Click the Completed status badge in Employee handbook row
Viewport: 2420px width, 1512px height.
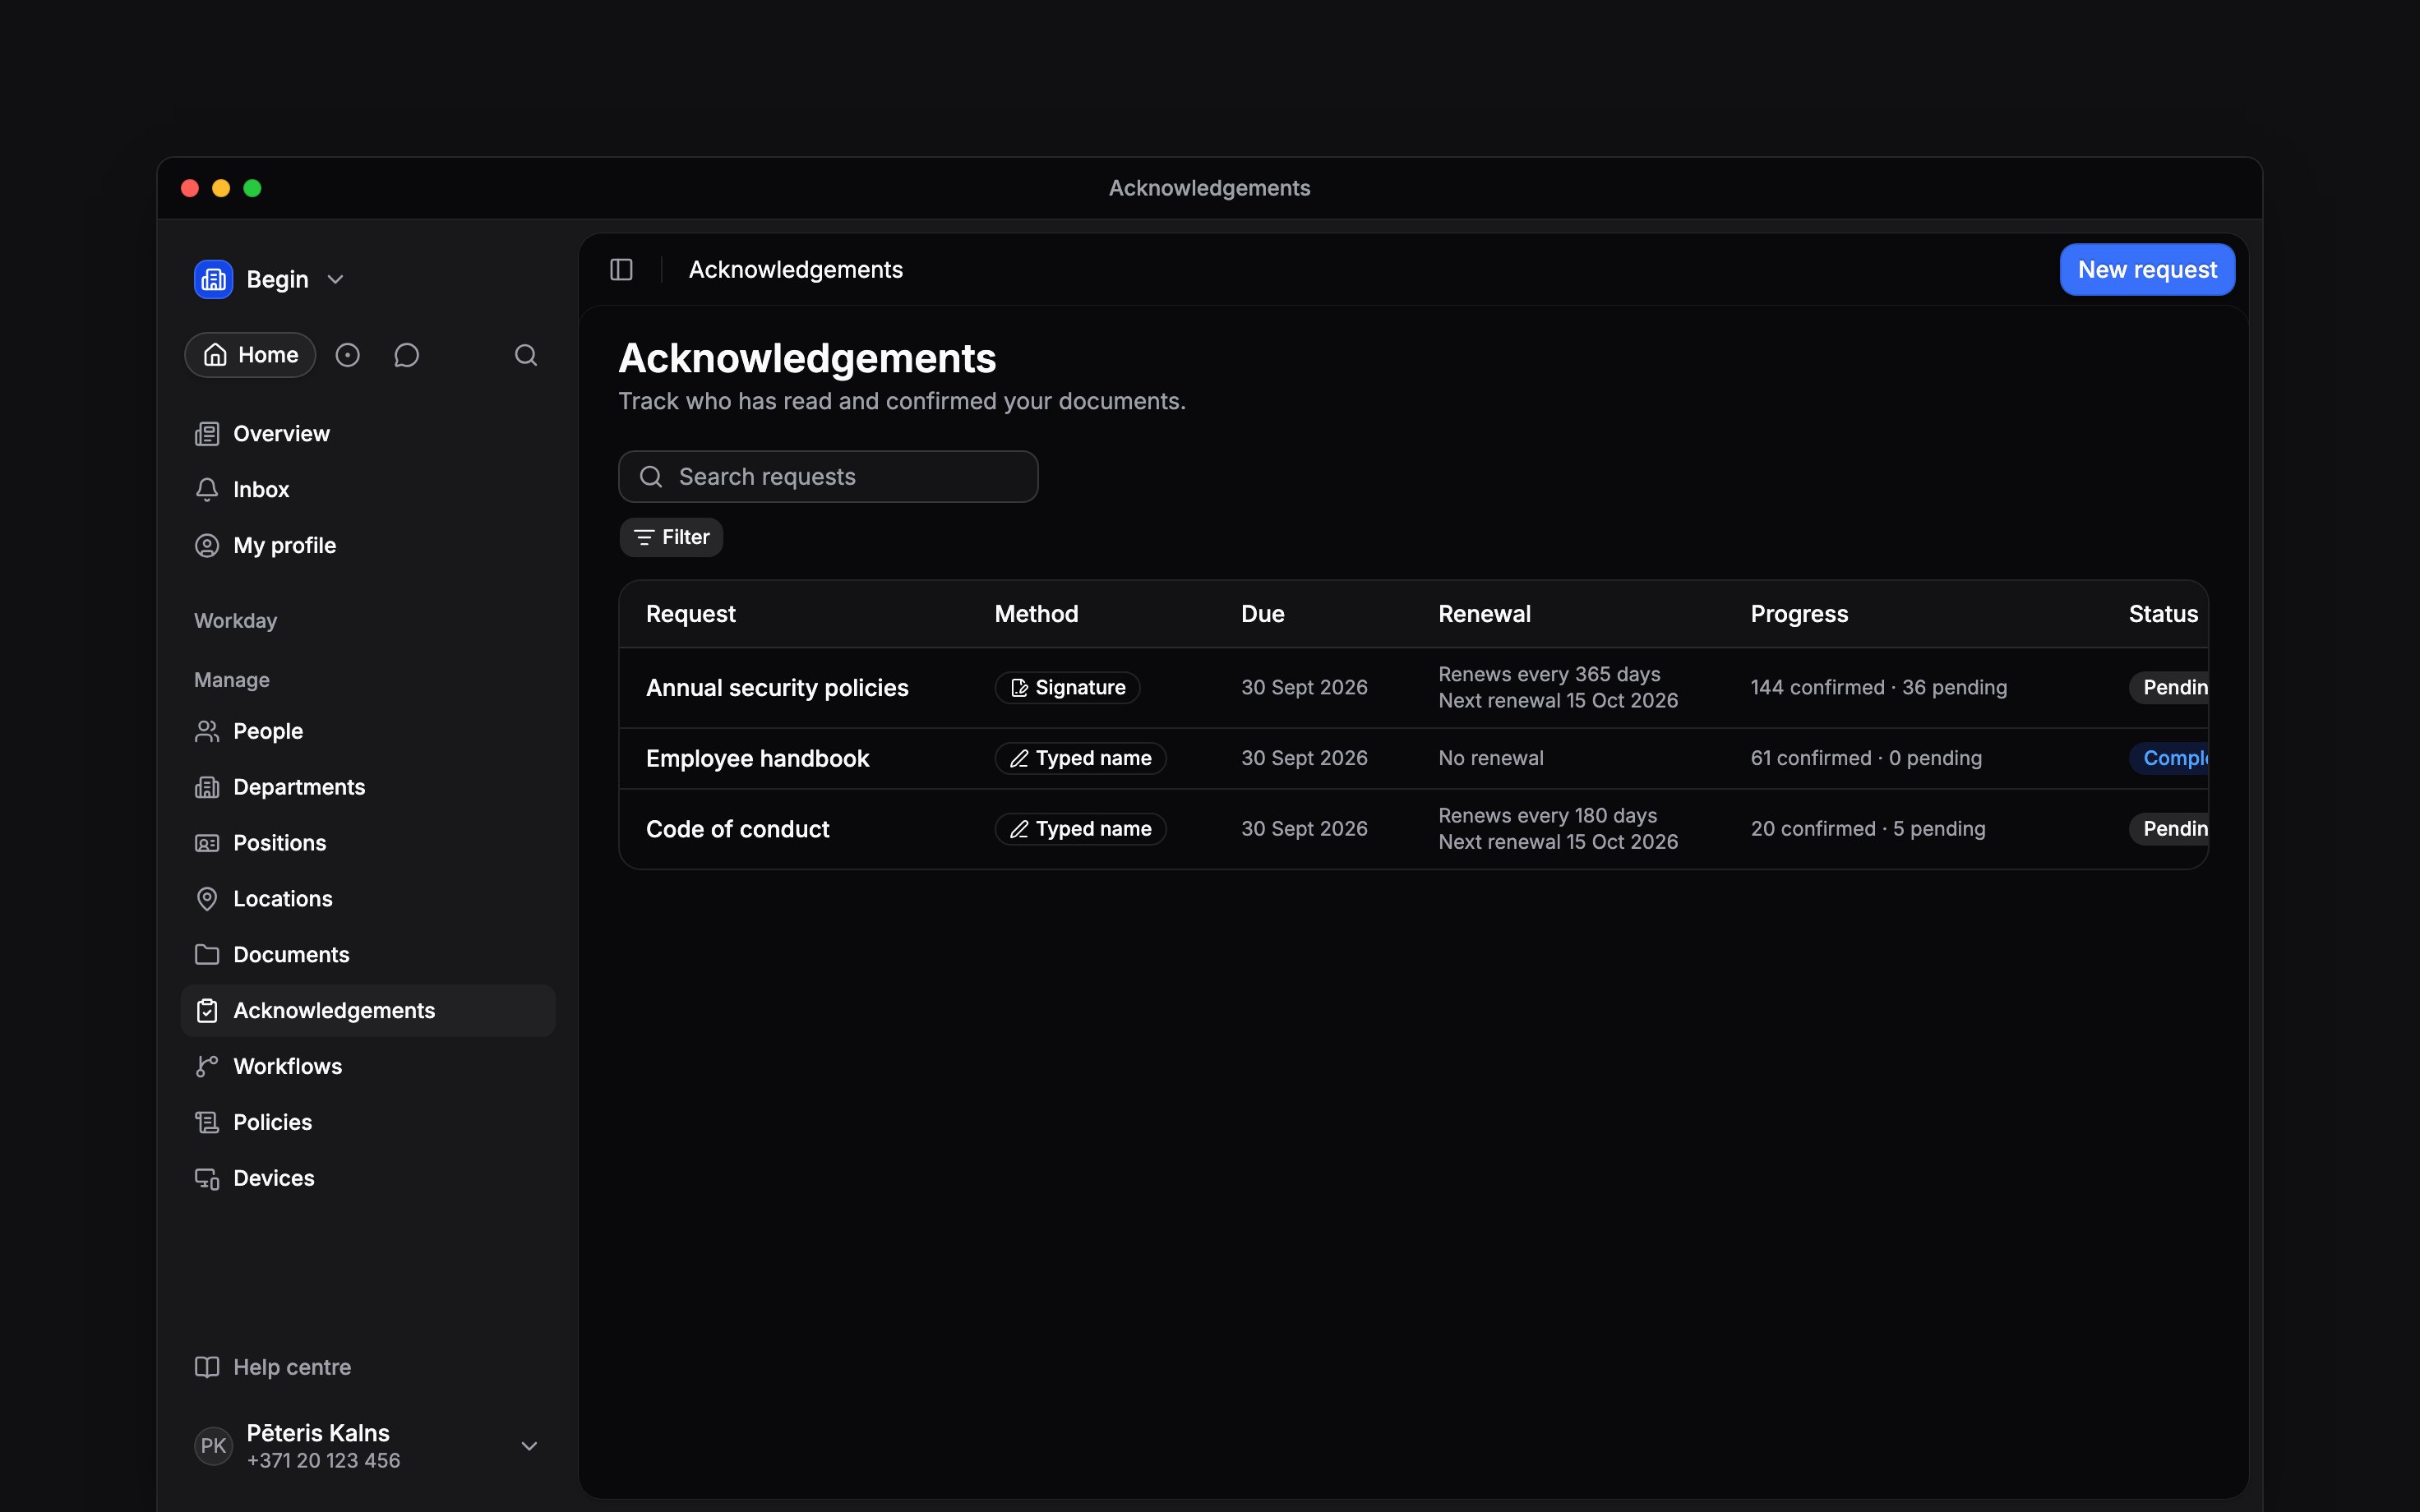coord(2168,758)
